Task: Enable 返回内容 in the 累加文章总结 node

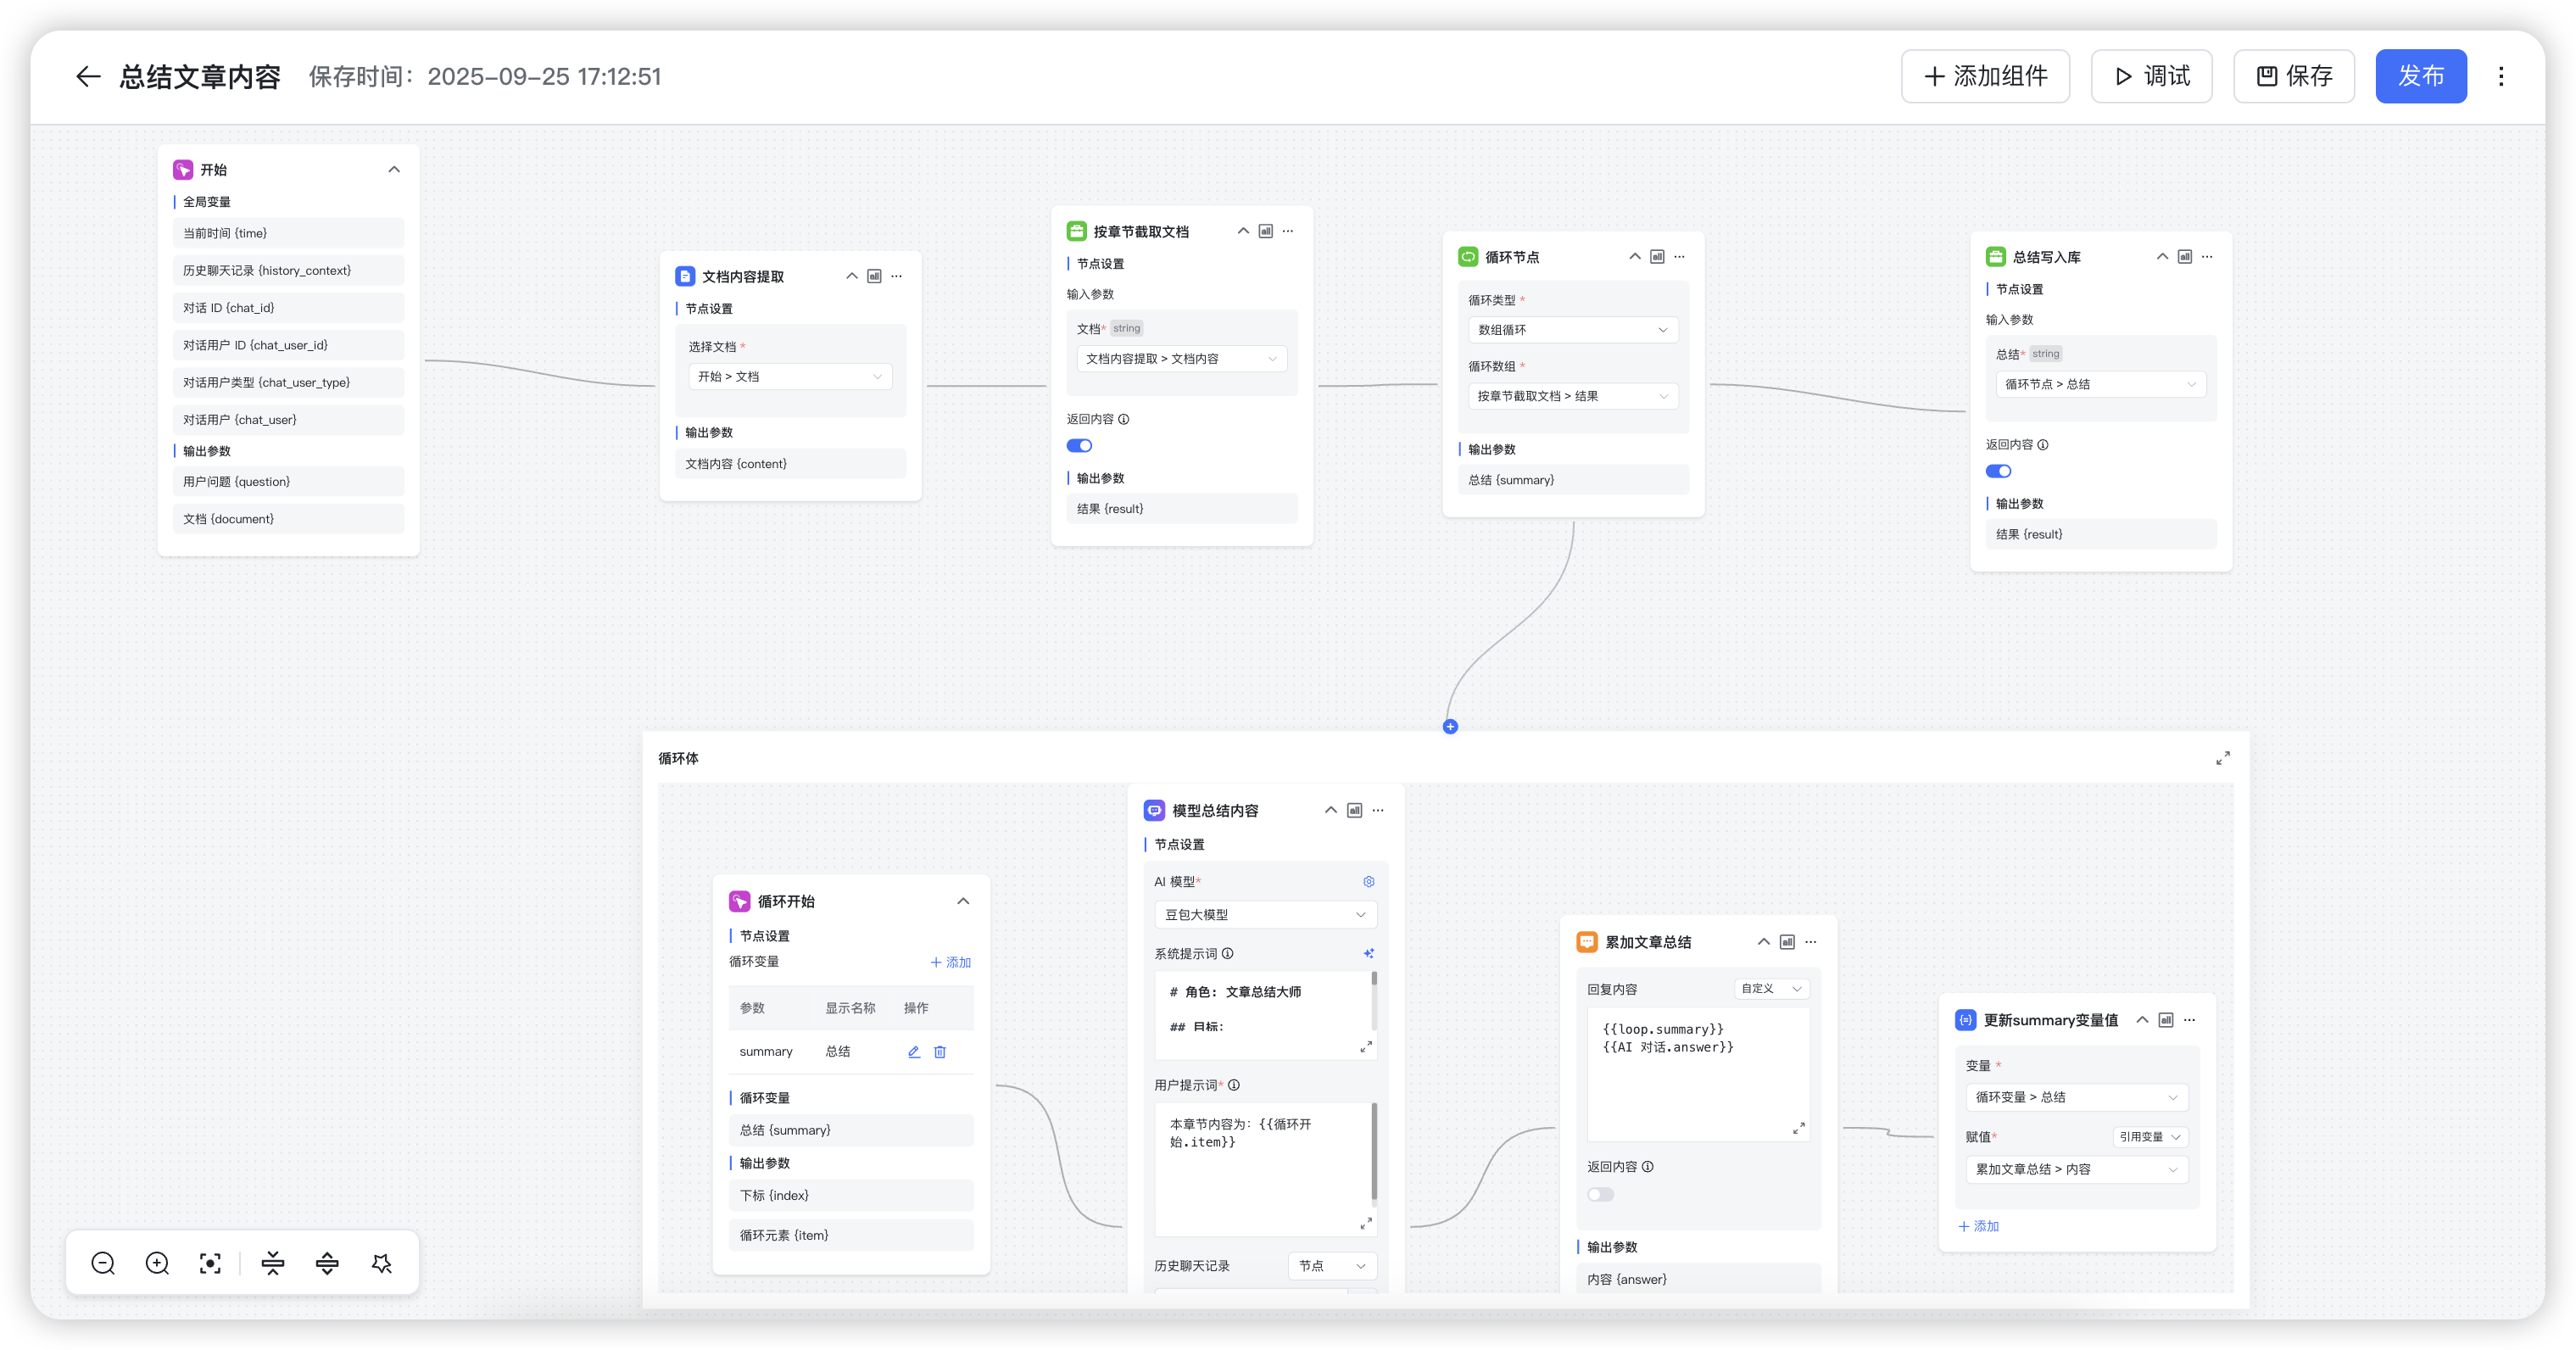Action: 1600,1194
